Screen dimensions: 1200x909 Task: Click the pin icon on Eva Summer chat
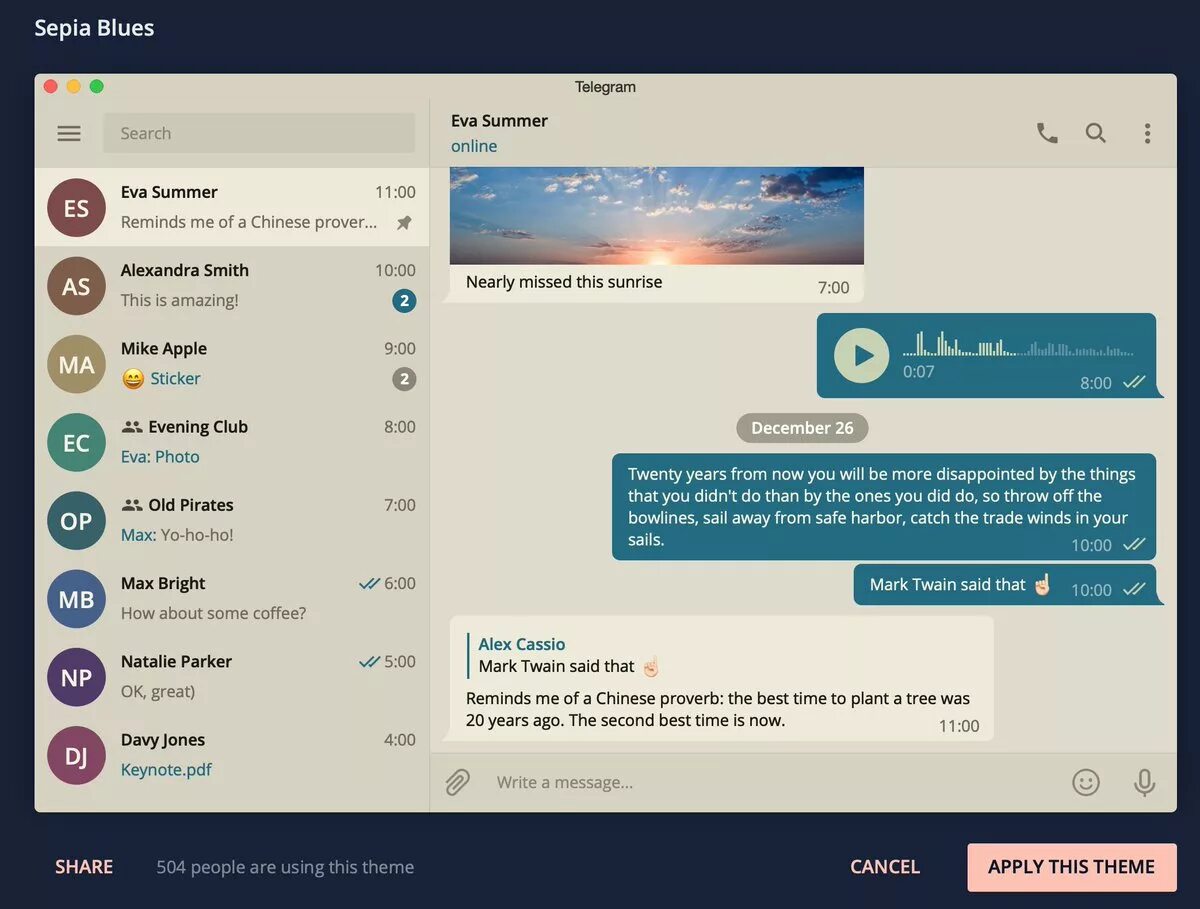click(x=404, y=223)
